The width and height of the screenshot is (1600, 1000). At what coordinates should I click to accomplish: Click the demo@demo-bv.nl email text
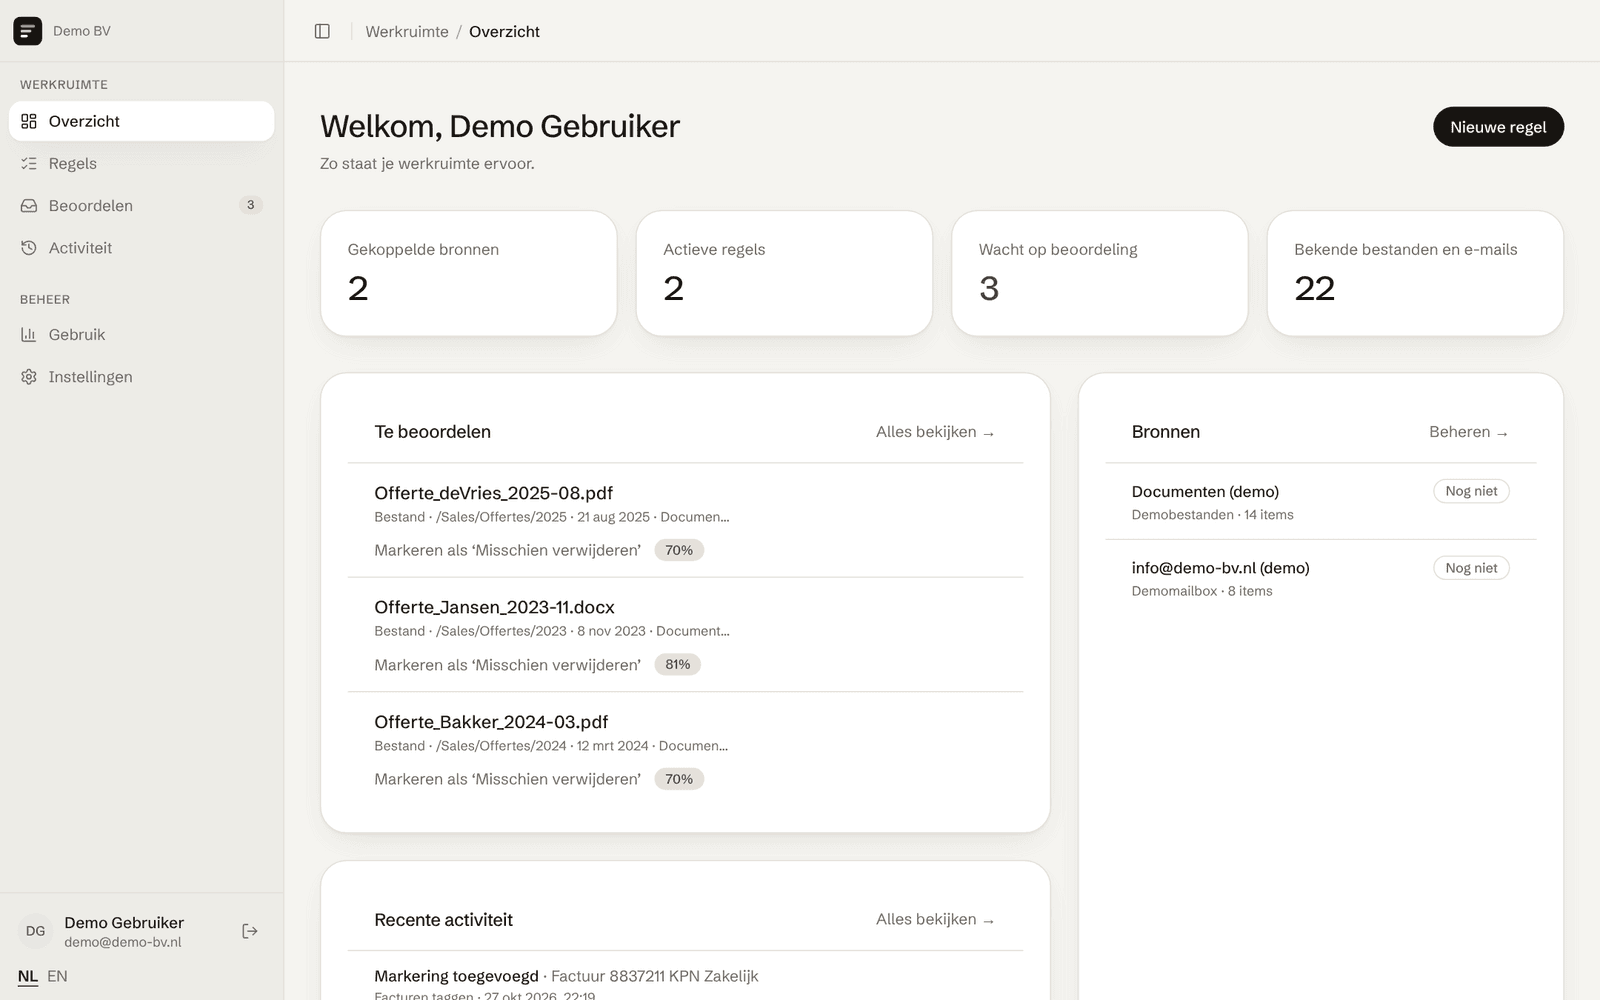click(x=123, y=942)
